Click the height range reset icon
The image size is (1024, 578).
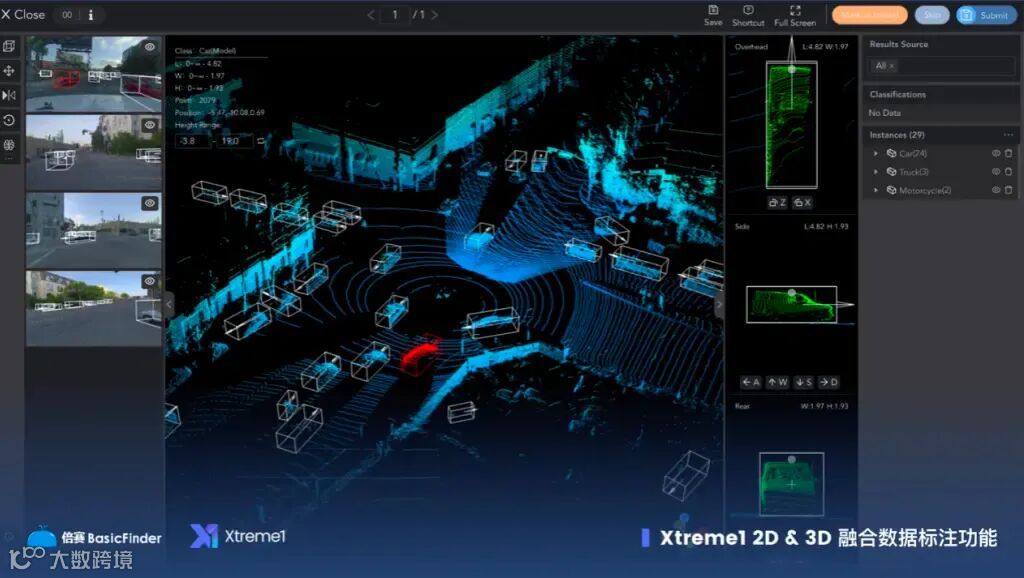pos(261,140)
